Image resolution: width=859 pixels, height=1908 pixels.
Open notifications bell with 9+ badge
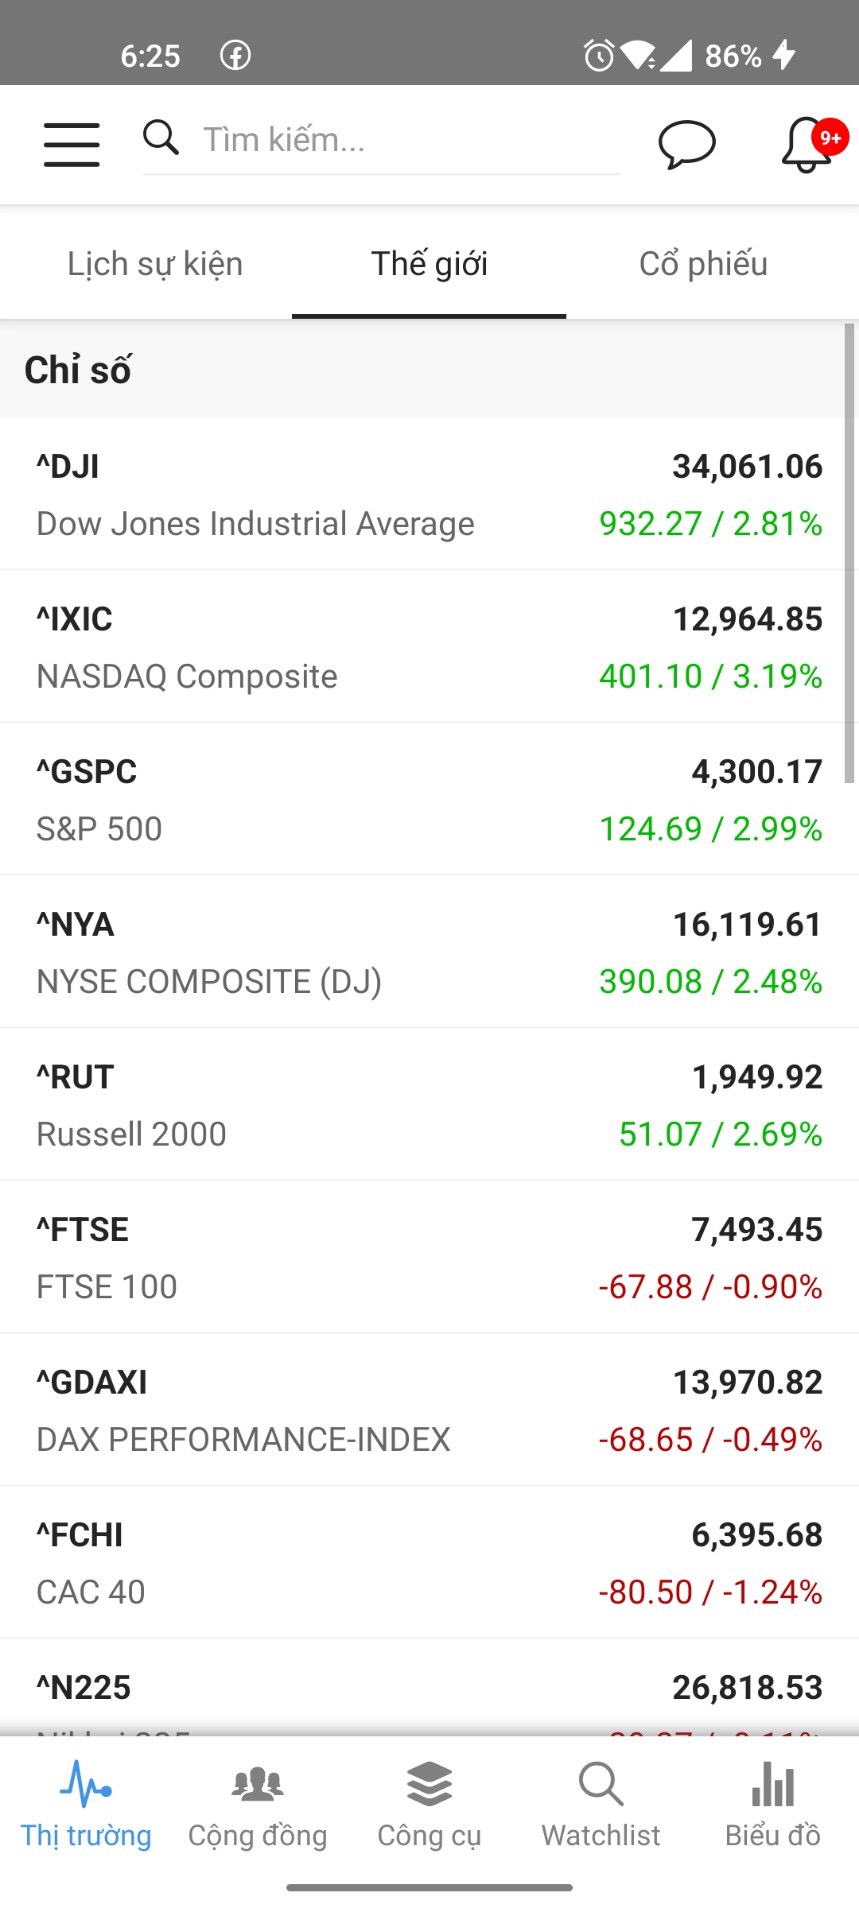click(x=808, y=145)
